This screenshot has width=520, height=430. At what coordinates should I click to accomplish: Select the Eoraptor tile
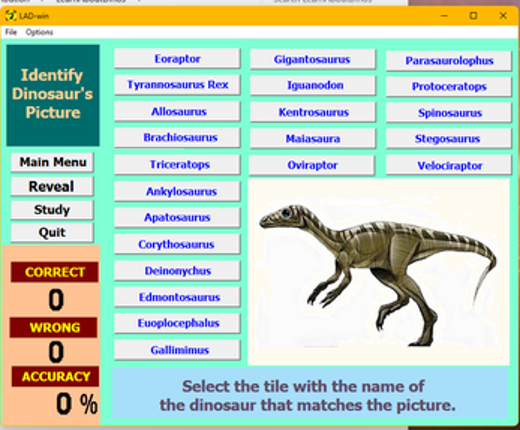click(177, 59)
